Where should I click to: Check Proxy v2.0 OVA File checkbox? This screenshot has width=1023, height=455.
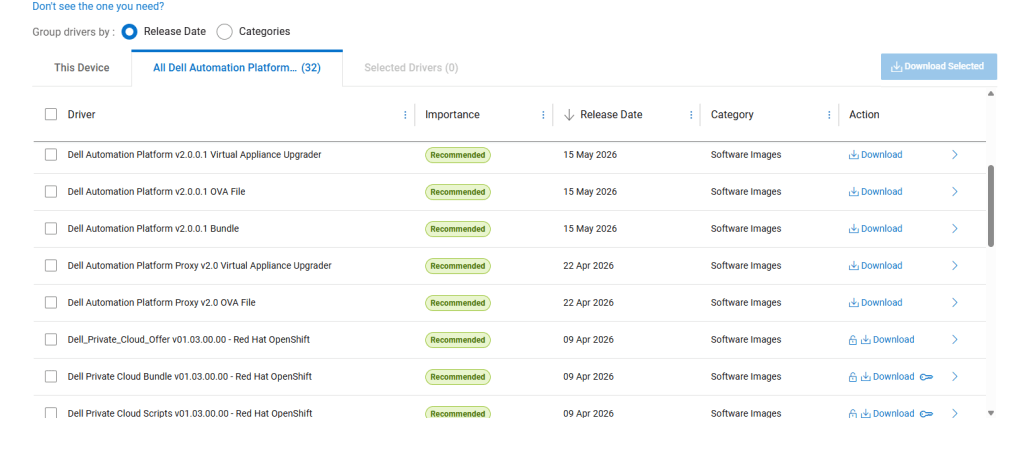[51, 302]
